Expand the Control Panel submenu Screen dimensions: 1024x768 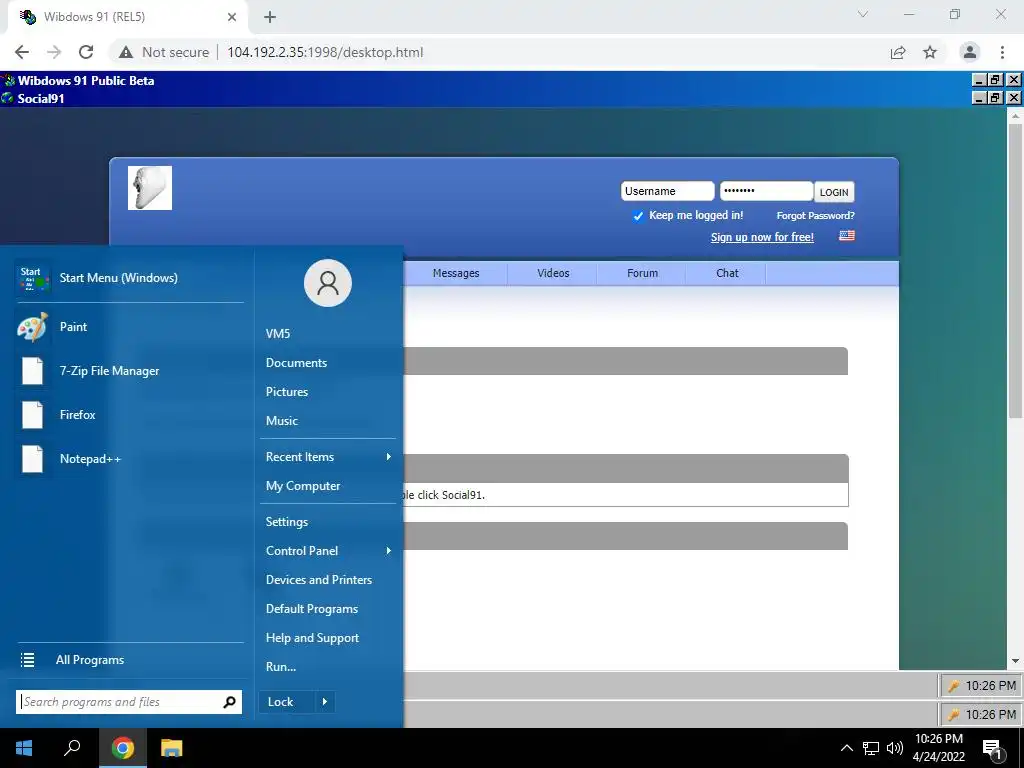(389, 551)
